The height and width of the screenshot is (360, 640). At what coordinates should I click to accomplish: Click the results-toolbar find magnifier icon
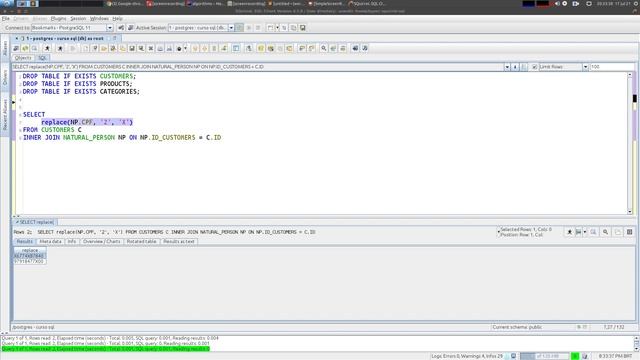605,232
